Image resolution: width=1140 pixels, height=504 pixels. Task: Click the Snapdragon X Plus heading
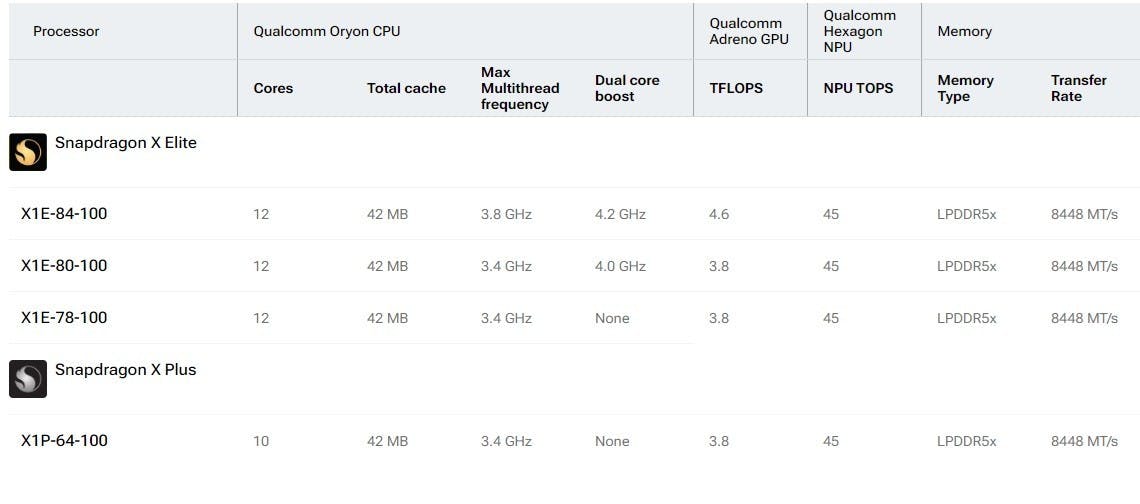coord(126,369)
